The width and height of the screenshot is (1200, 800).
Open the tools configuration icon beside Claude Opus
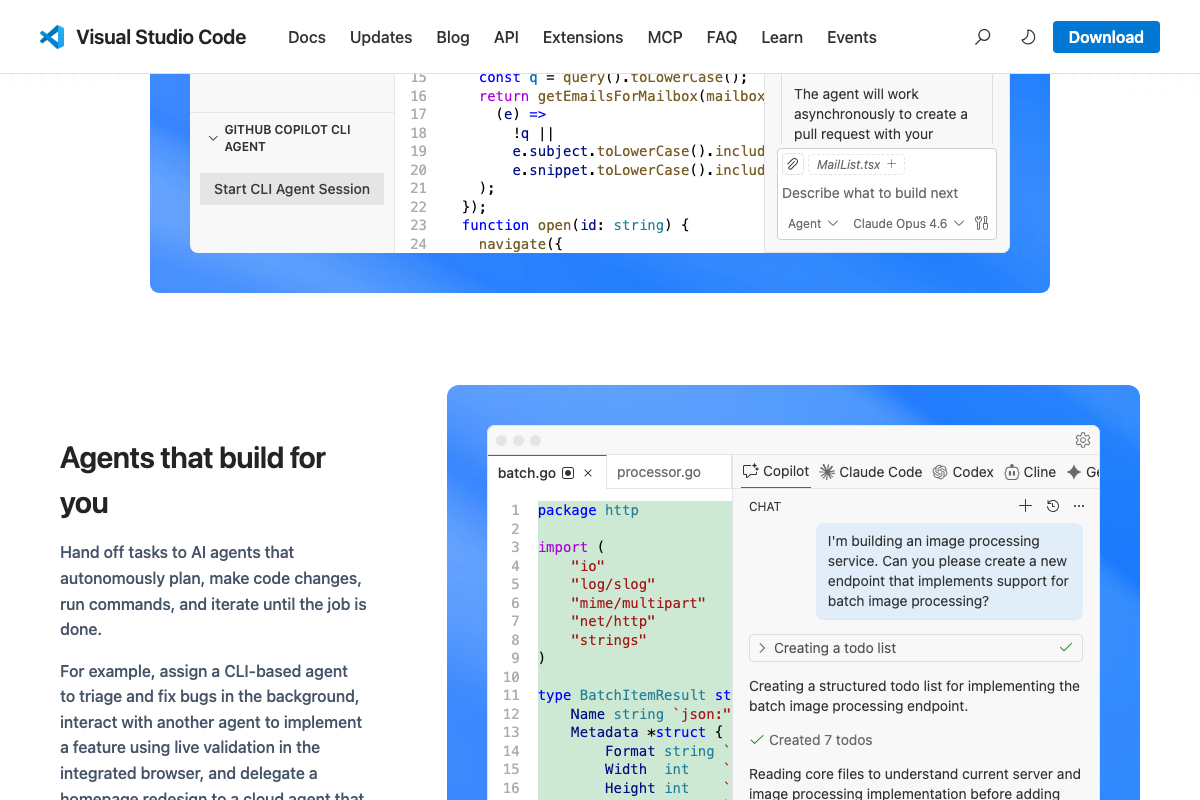pyautogui.click(x=981, y=223)
